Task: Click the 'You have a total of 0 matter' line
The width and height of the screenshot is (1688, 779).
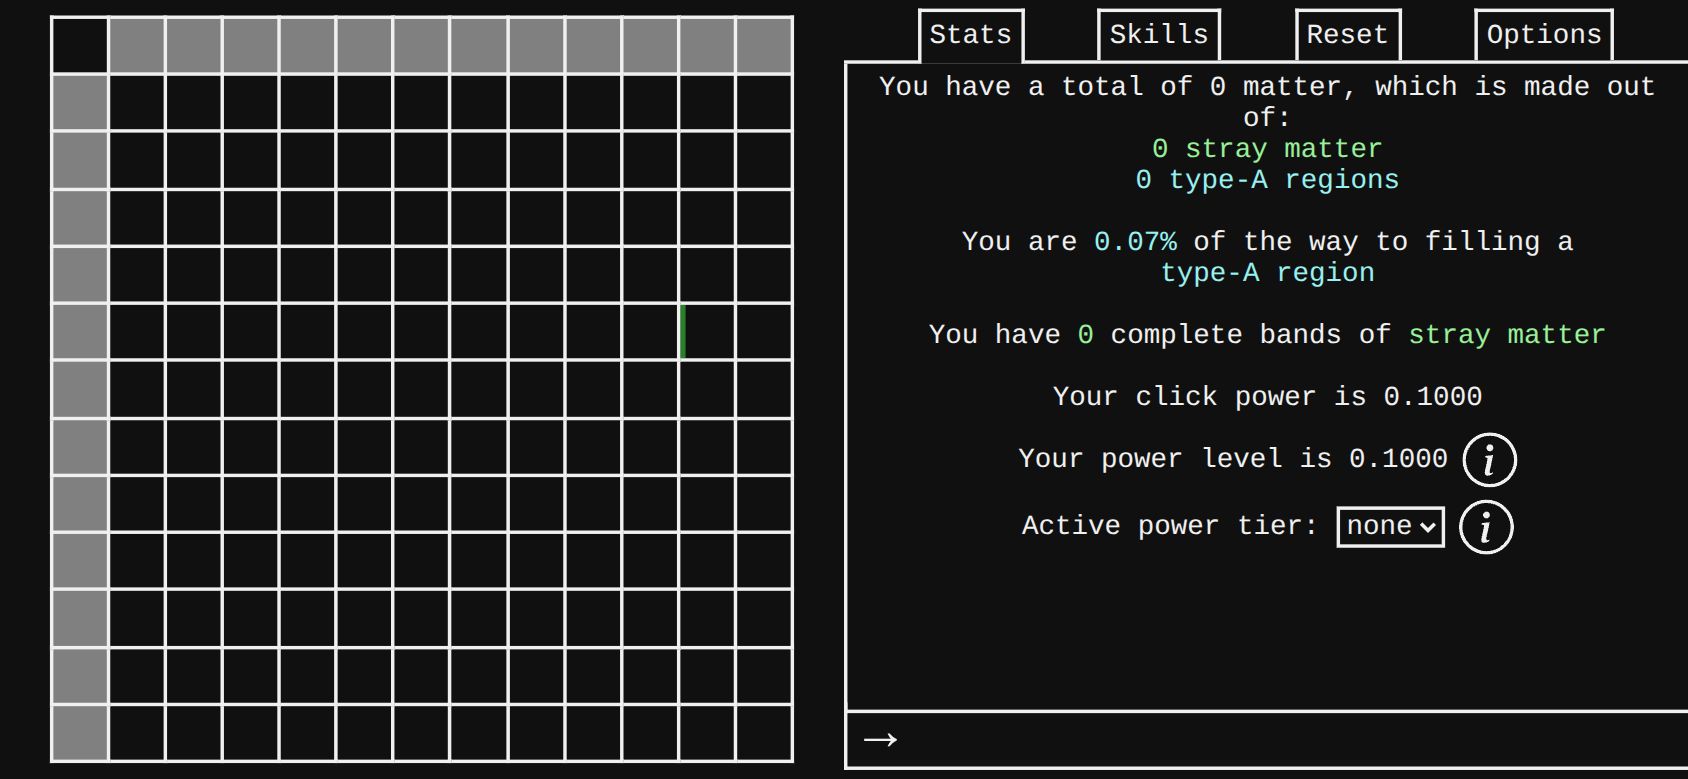Action: [x=1267, y=102]
